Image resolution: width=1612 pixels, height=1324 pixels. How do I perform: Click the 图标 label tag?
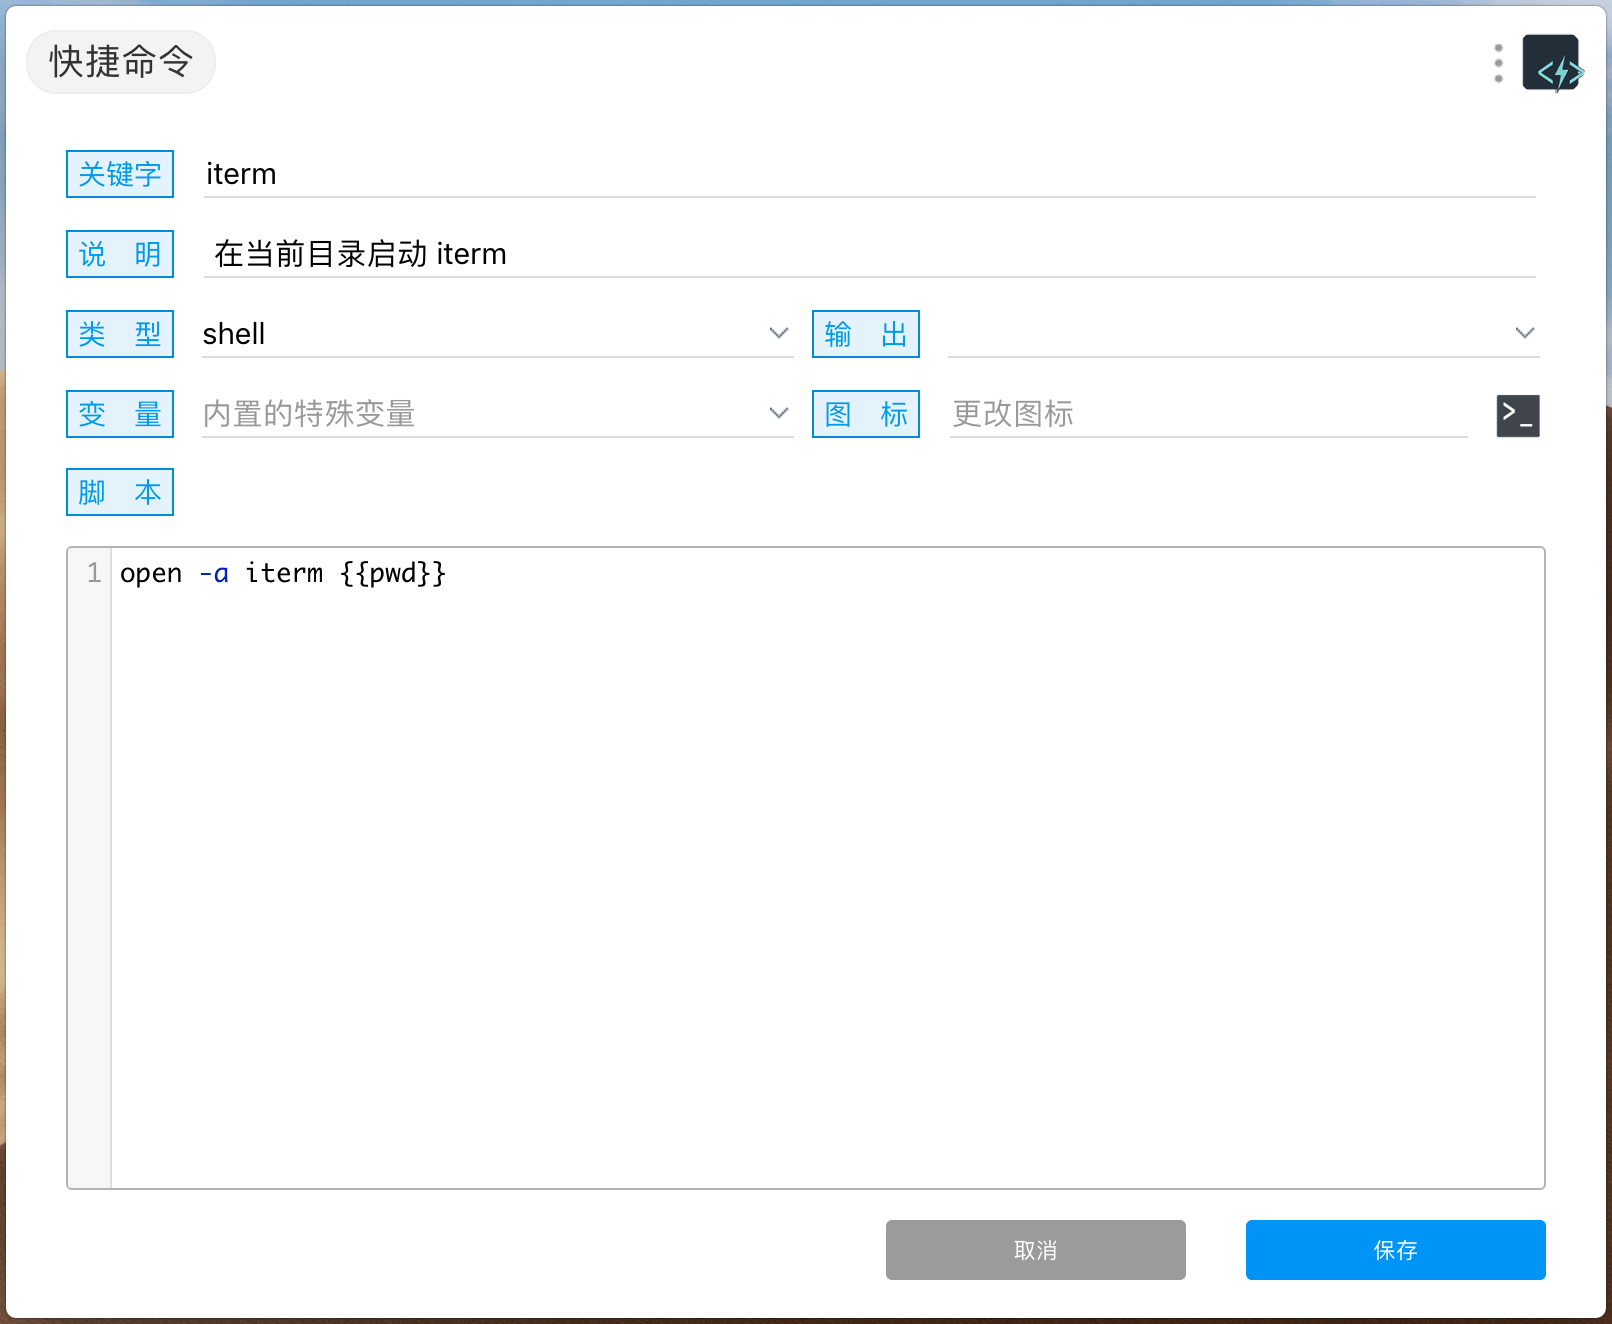coord(866,414)
